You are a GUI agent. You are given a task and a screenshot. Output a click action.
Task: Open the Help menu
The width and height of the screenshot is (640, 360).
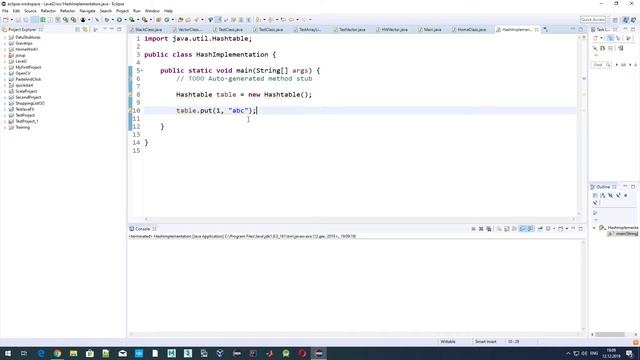point(168,11)
